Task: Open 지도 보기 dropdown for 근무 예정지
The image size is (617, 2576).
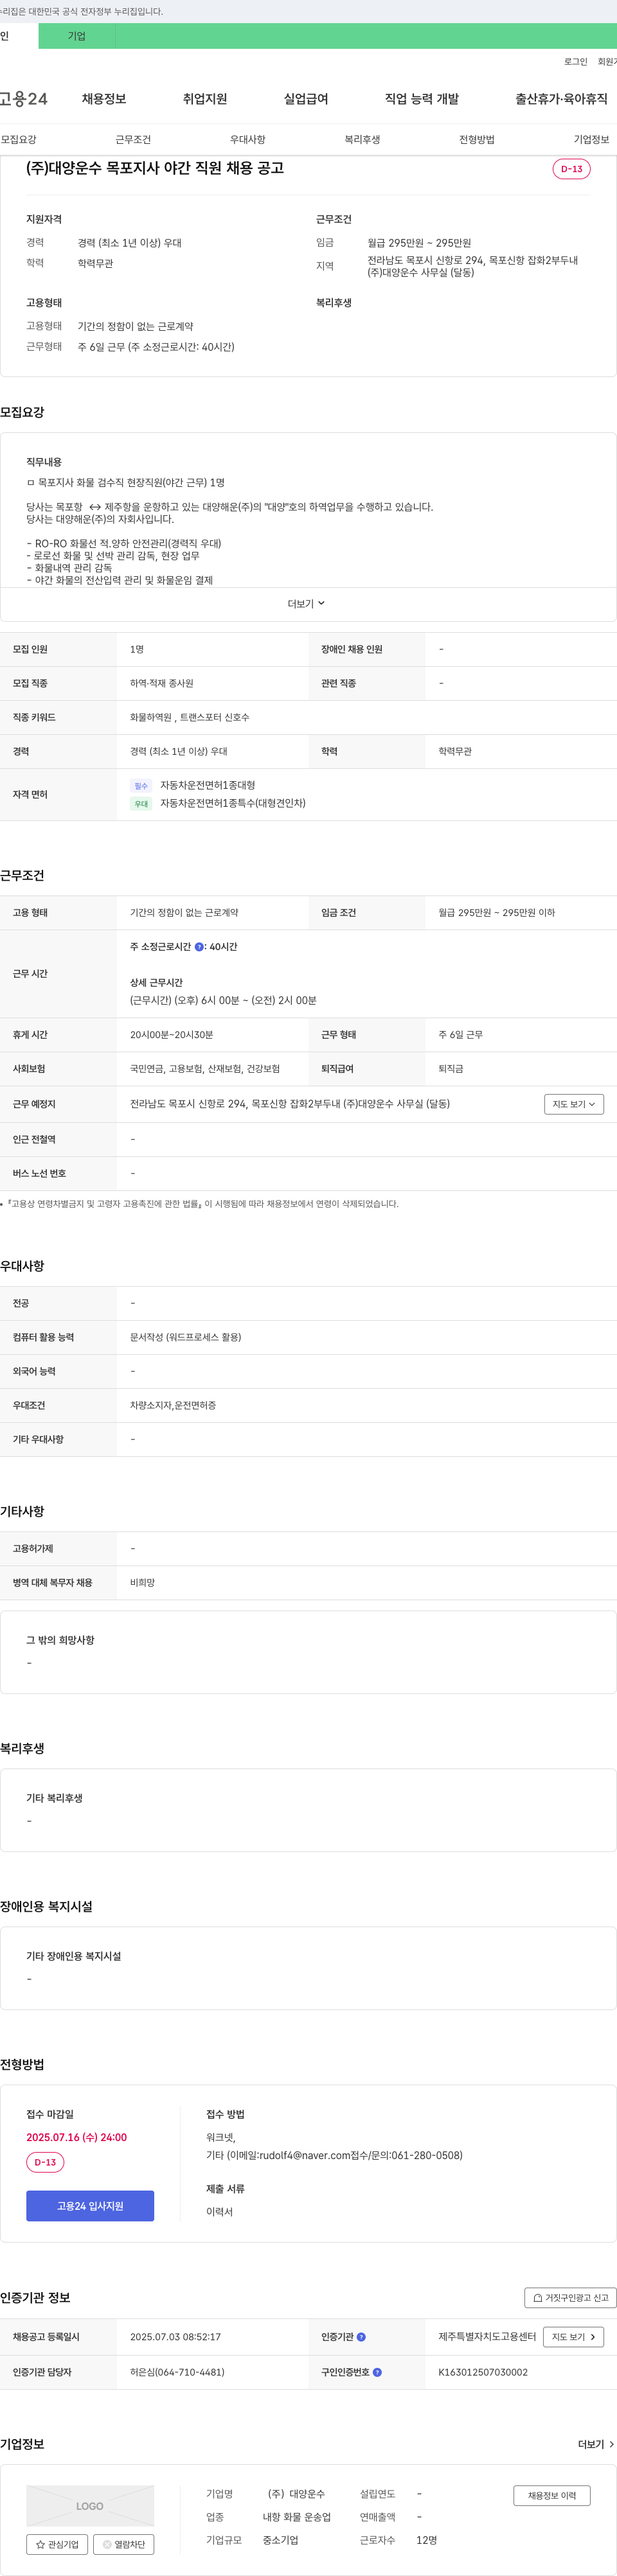Action: point(574,1104)
